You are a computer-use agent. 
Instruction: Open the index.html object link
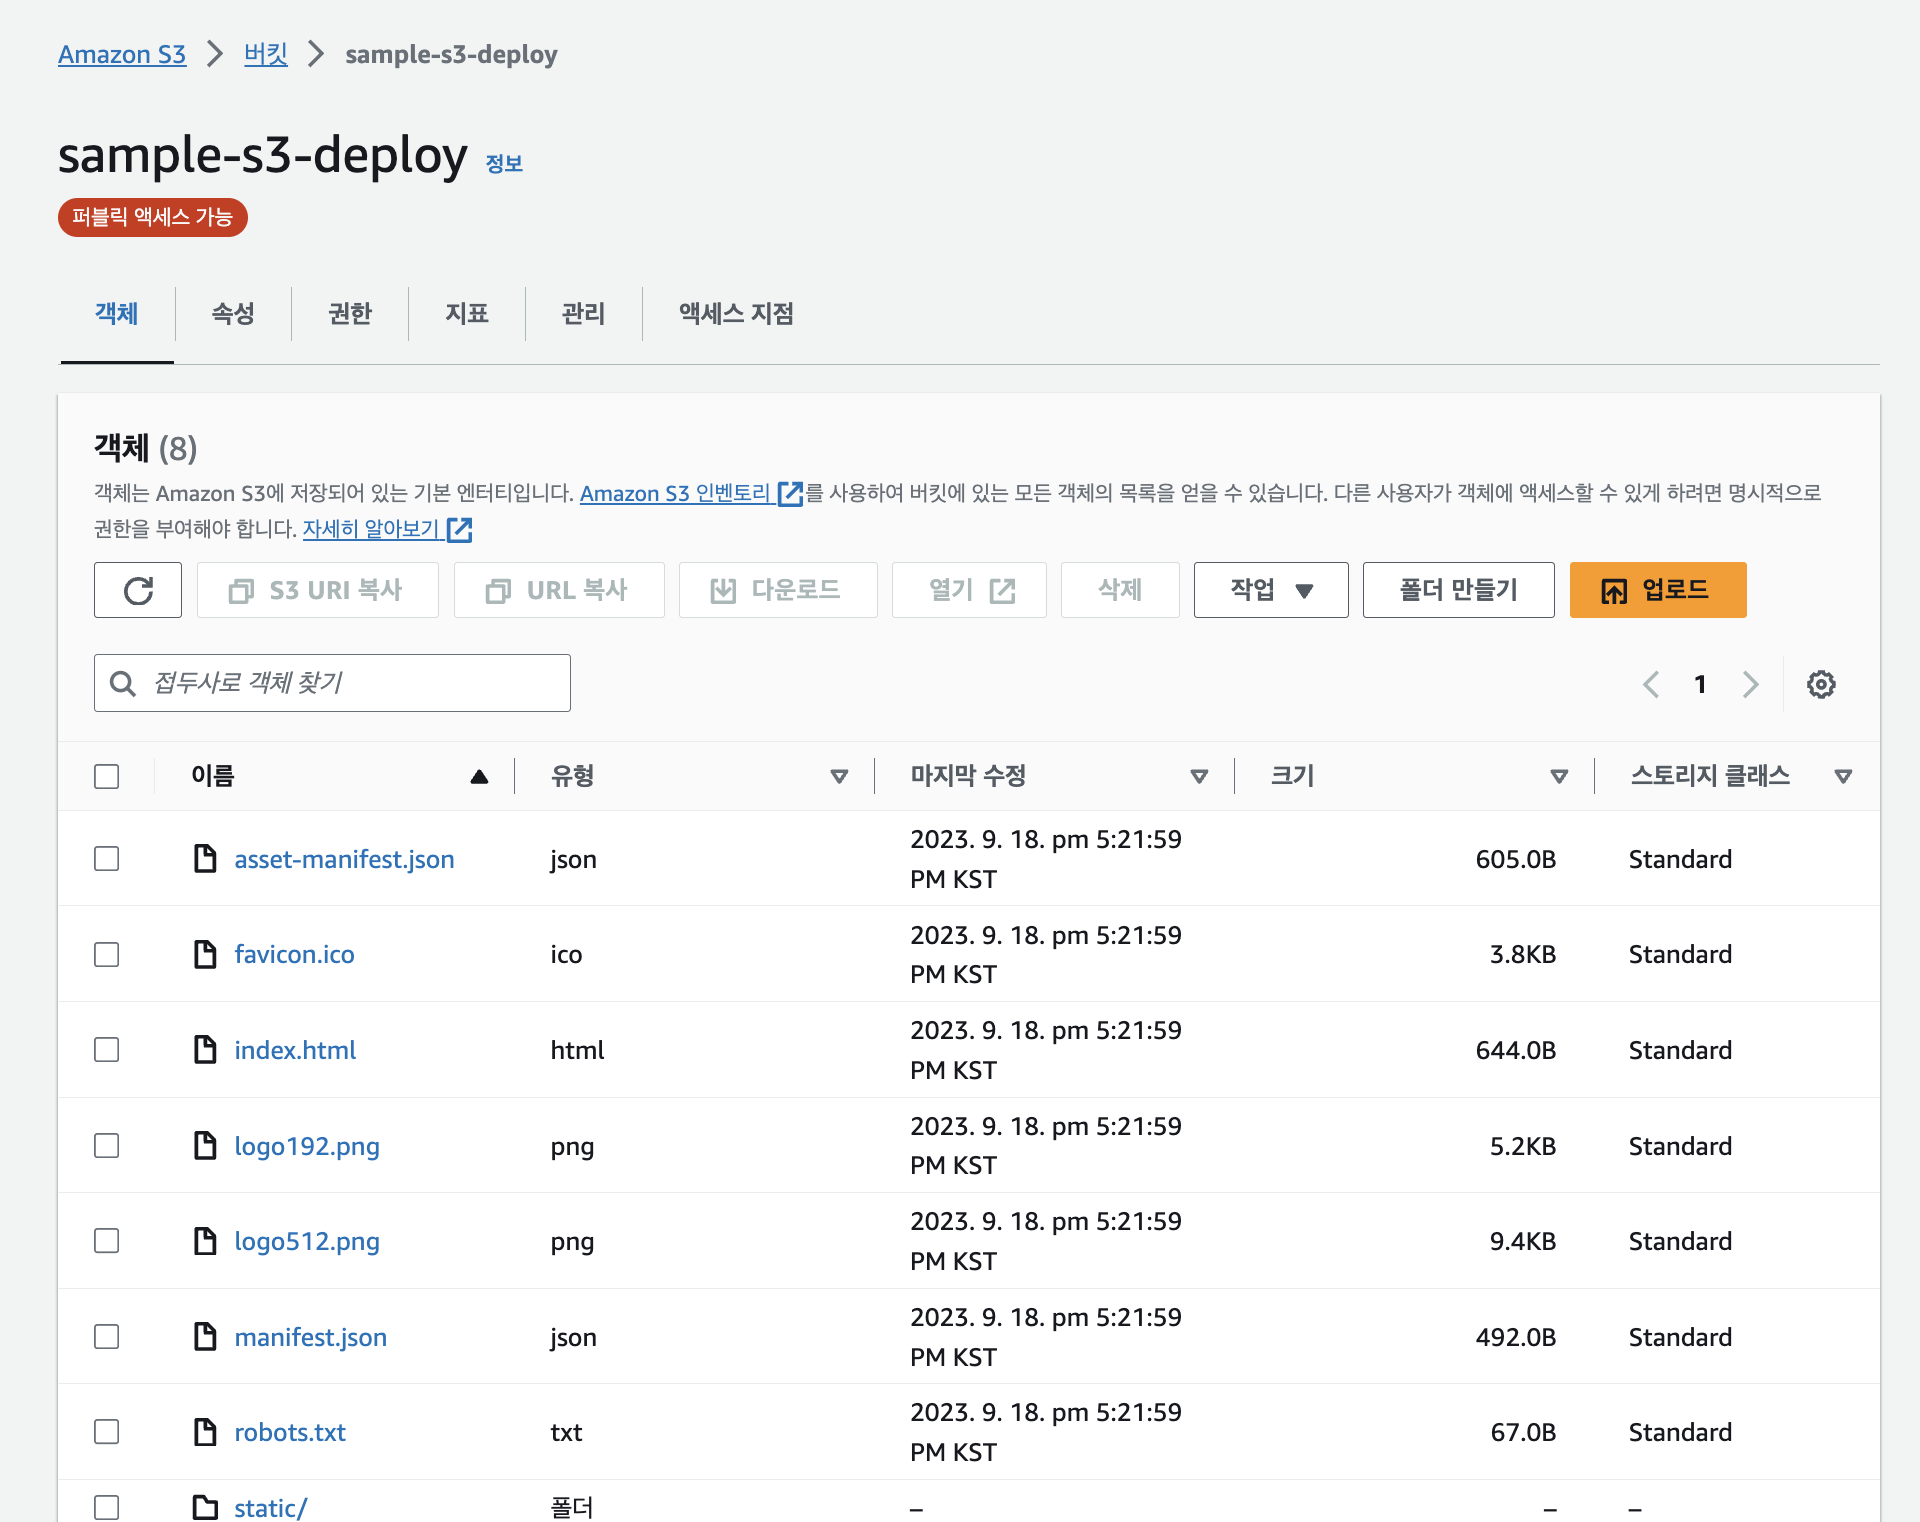coord(295,1050)
